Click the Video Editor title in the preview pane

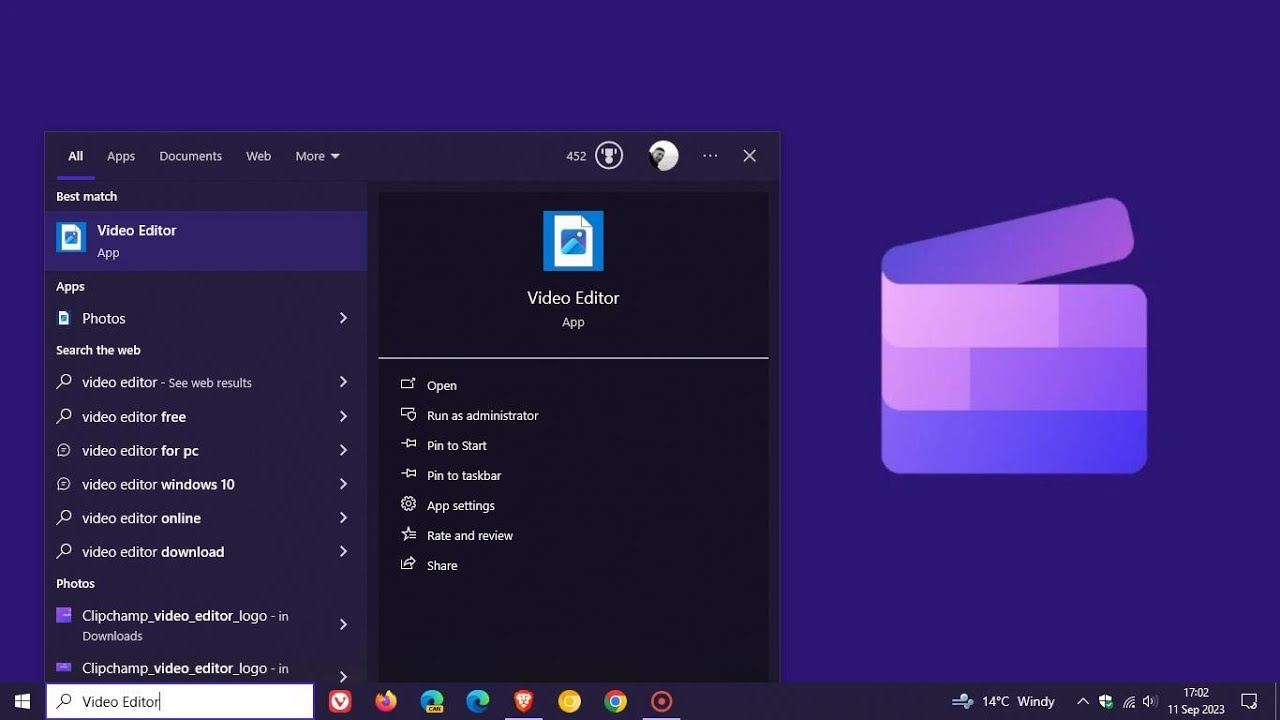(573, 298)
